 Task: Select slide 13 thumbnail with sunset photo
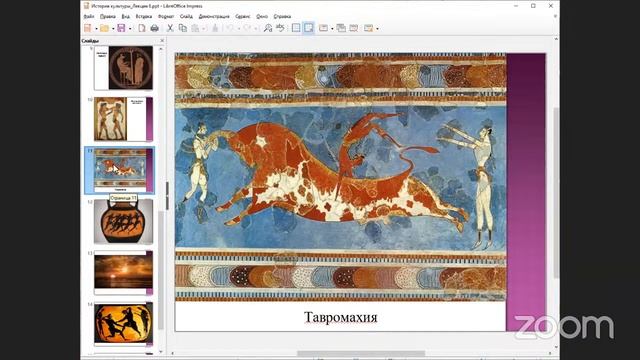(124, 273)
